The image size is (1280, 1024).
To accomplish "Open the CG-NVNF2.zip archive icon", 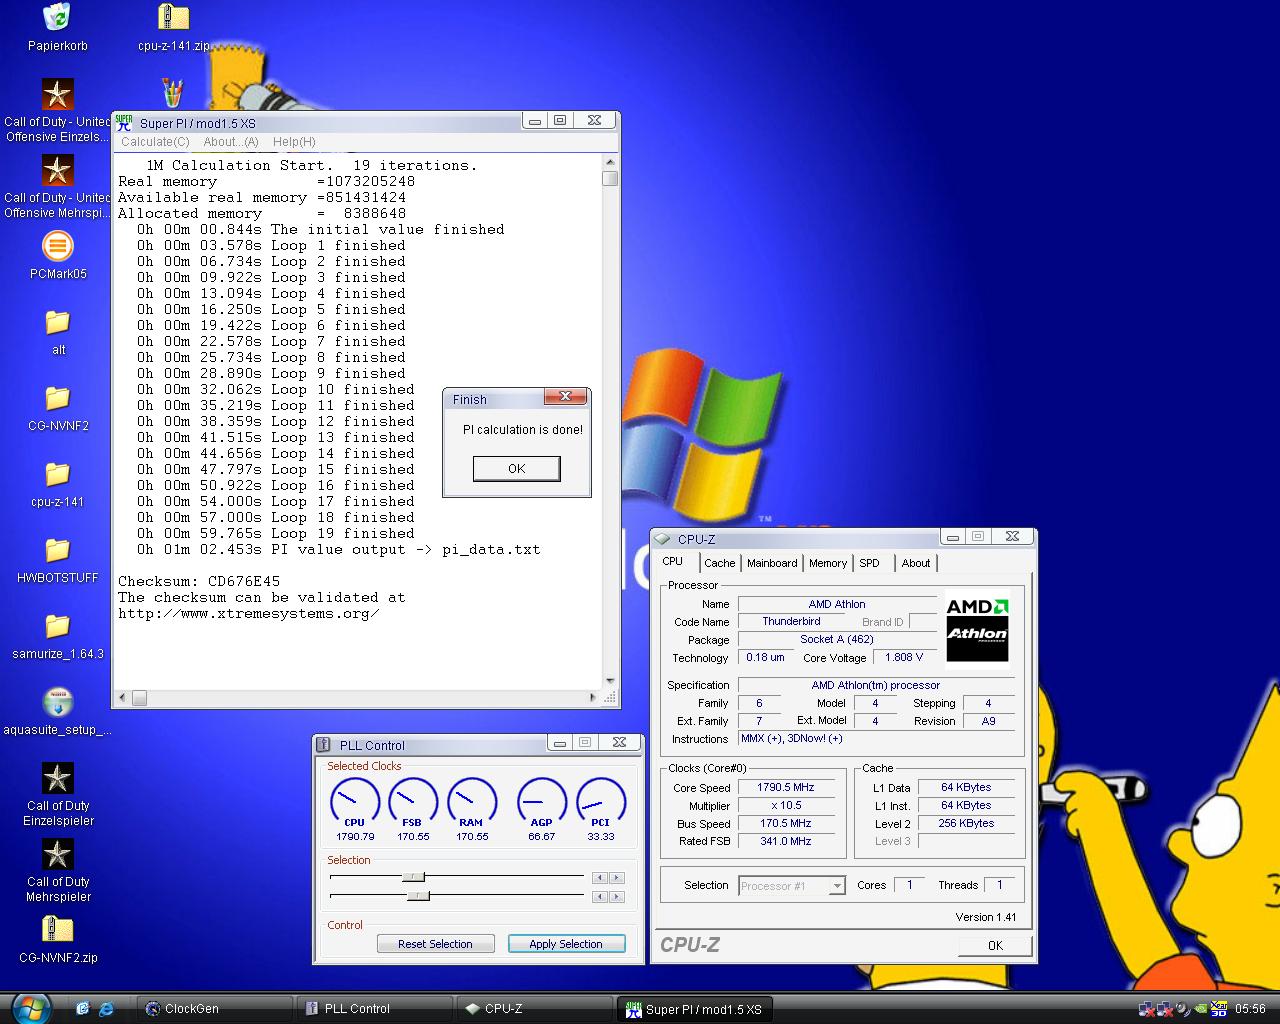I will click(57, 930).
